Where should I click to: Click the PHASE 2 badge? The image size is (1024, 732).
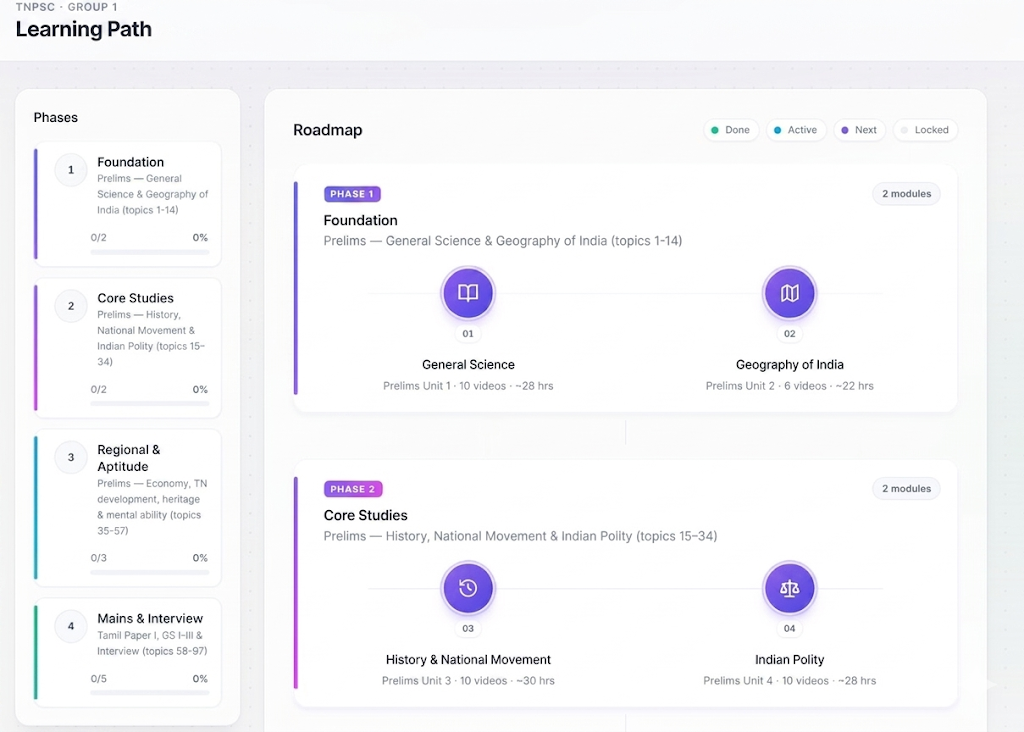pyautogui.click(x=353, y=489)
